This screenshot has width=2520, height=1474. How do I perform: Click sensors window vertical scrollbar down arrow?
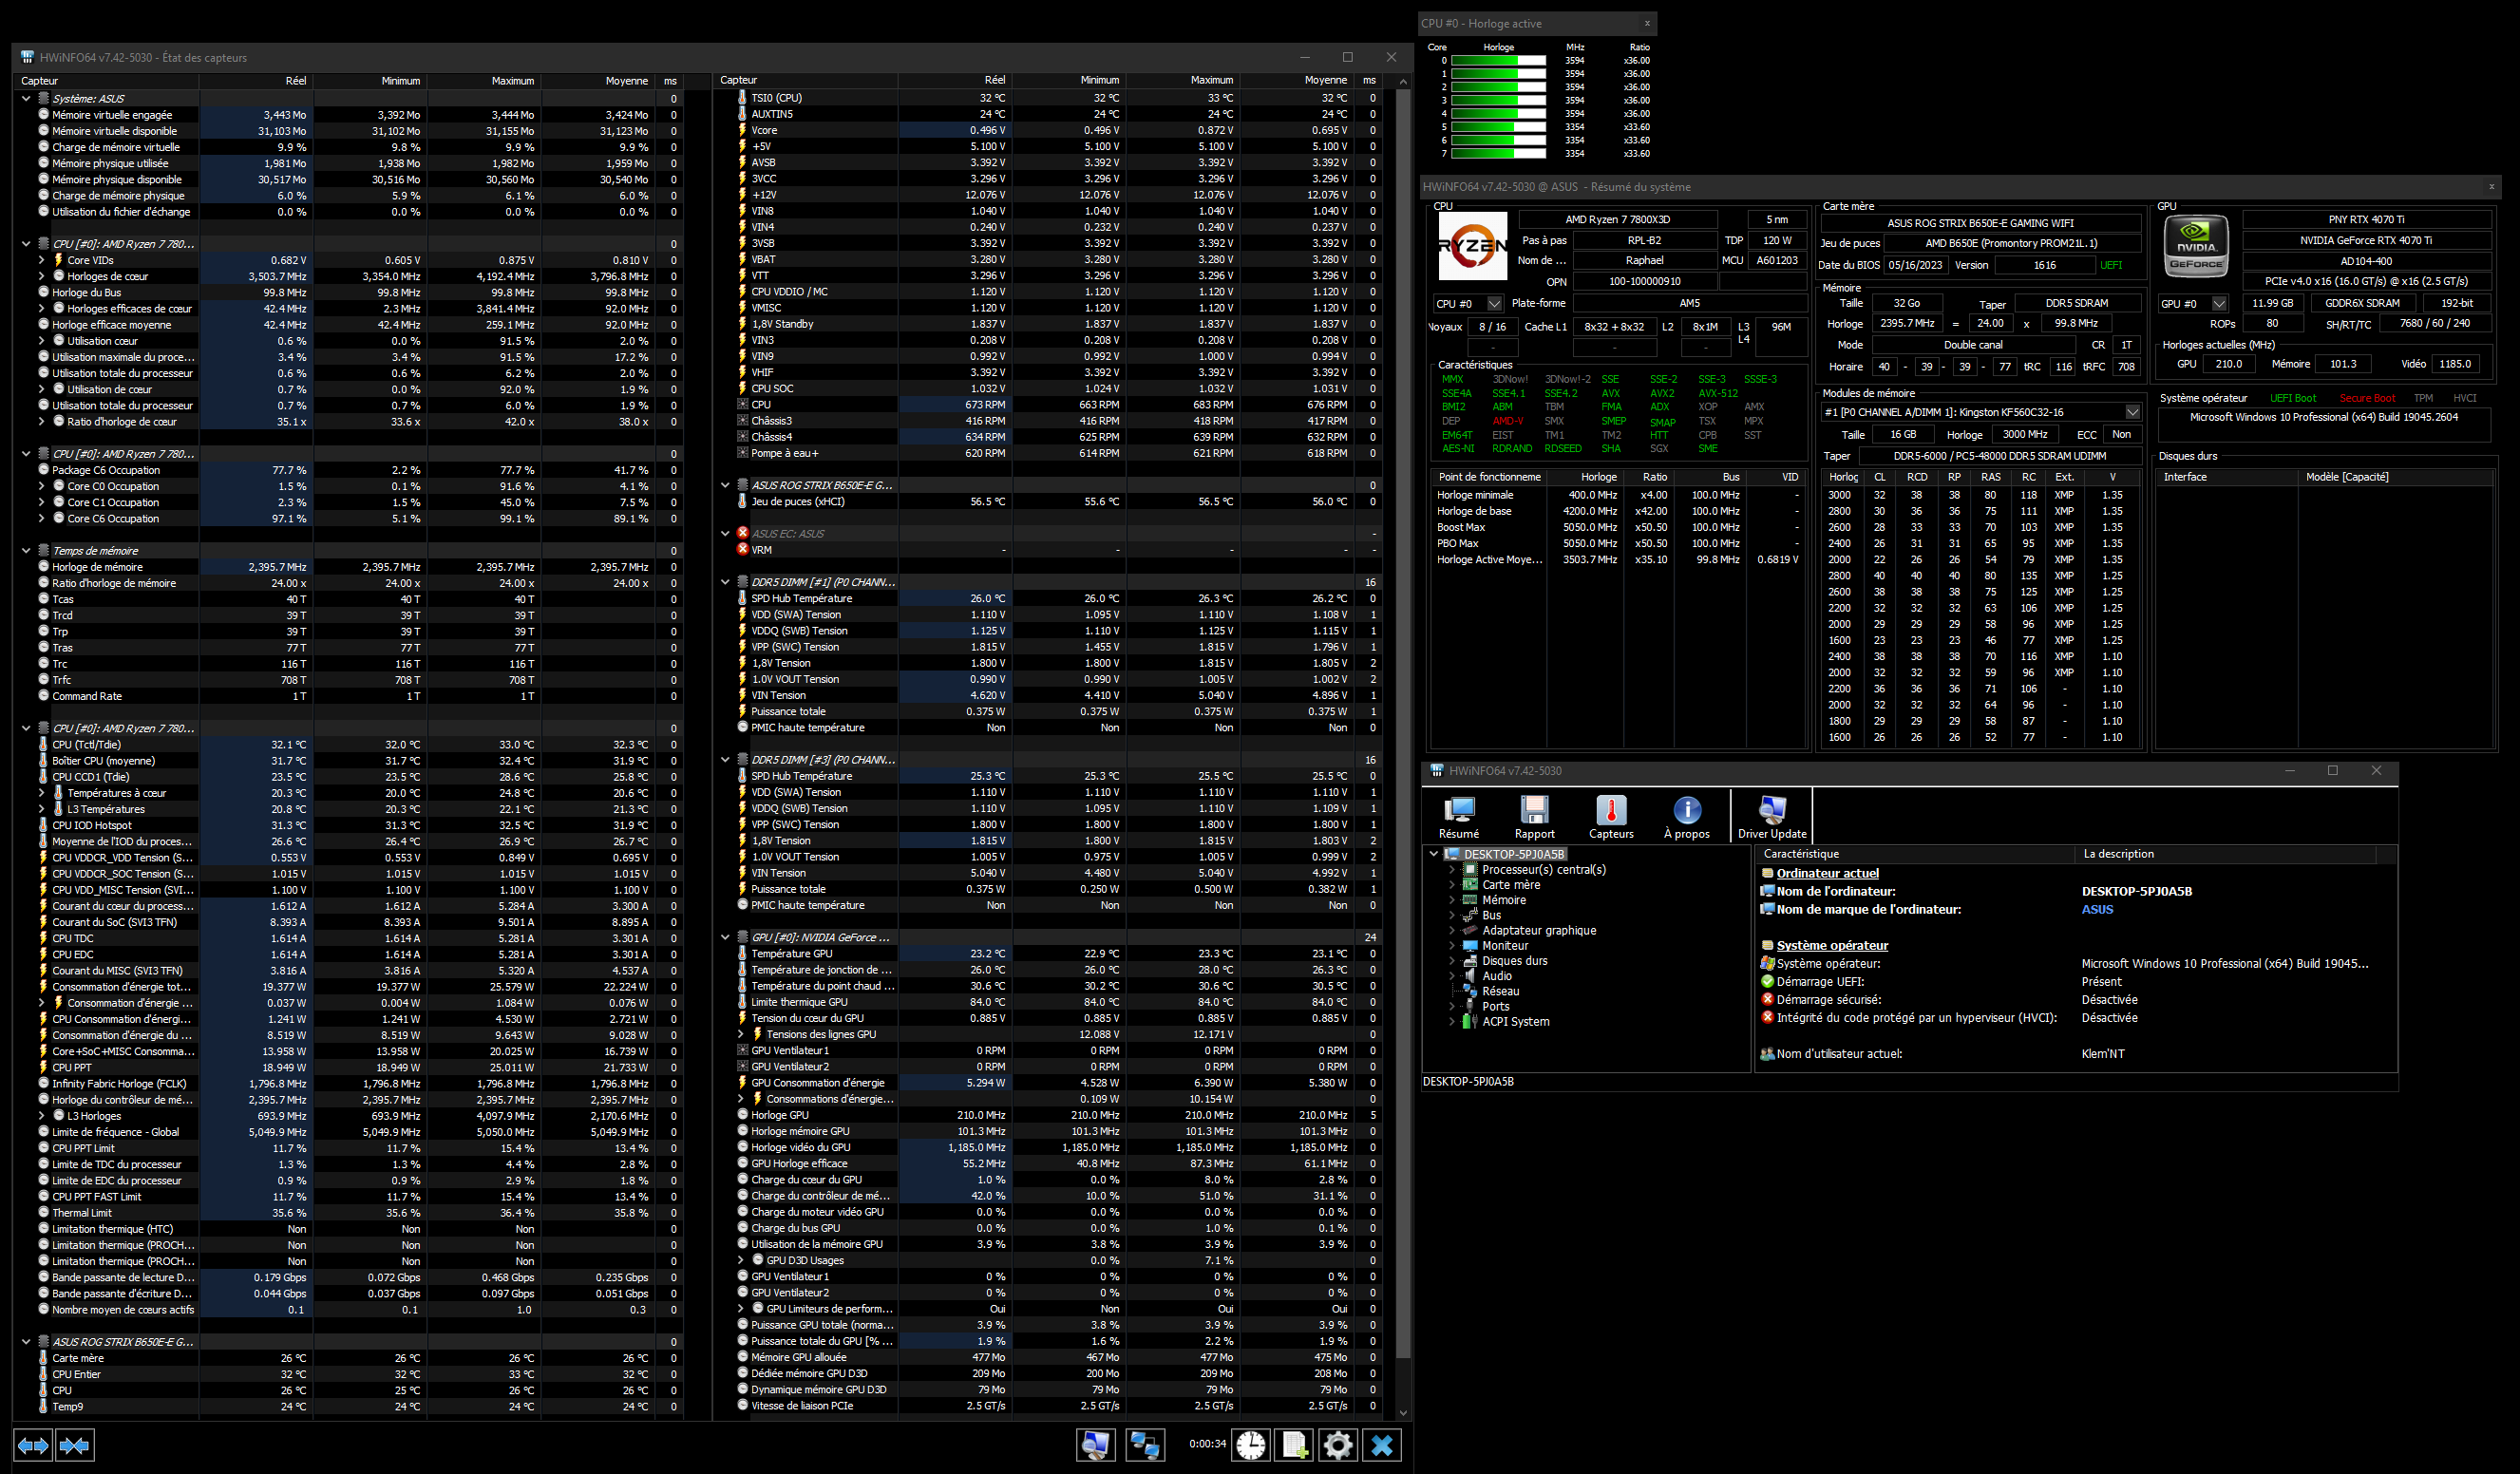pos(1402,1412)
